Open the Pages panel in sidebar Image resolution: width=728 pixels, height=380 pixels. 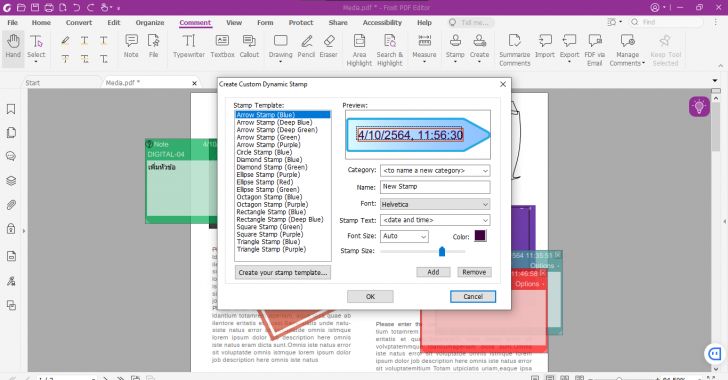[x=11, y=133]
